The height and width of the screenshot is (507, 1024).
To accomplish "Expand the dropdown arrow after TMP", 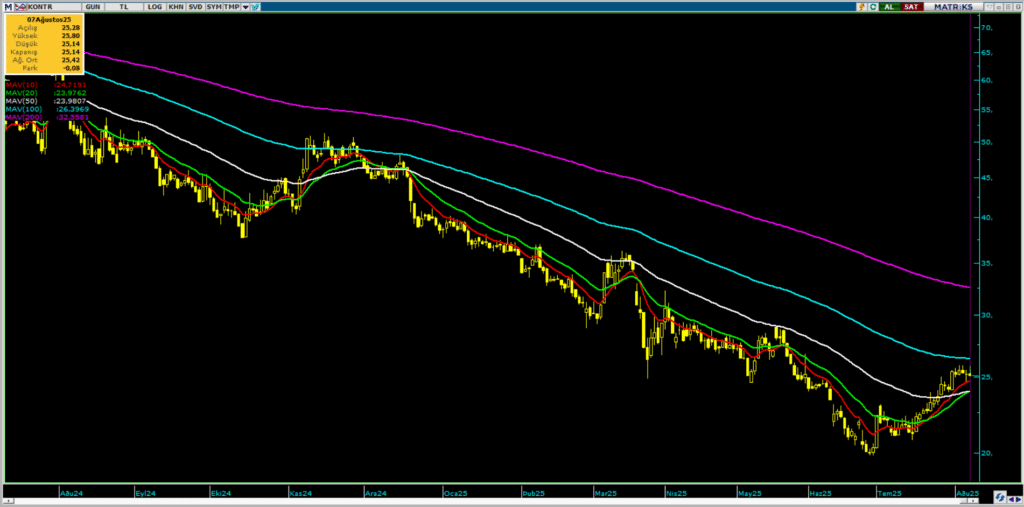I will click(245, 6).
